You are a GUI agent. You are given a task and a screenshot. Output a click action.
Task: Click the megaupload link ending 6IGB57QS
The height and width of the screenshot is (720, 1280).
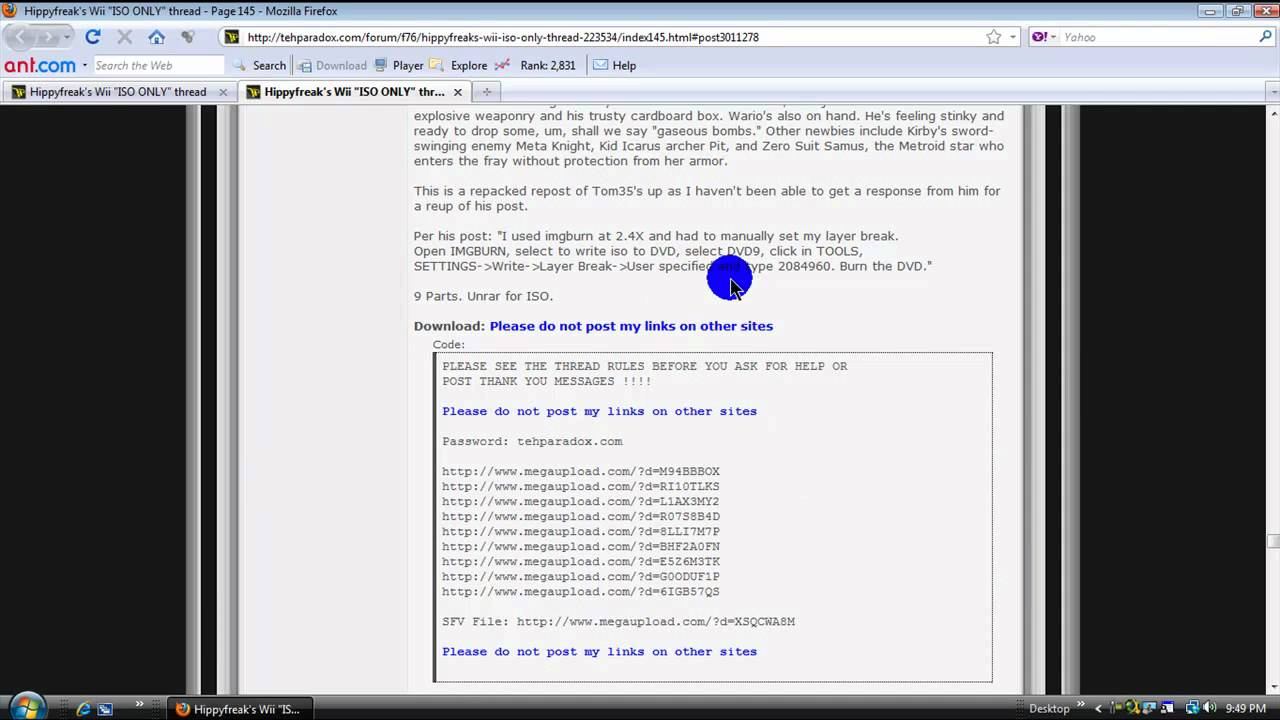(x=581, y=591)
